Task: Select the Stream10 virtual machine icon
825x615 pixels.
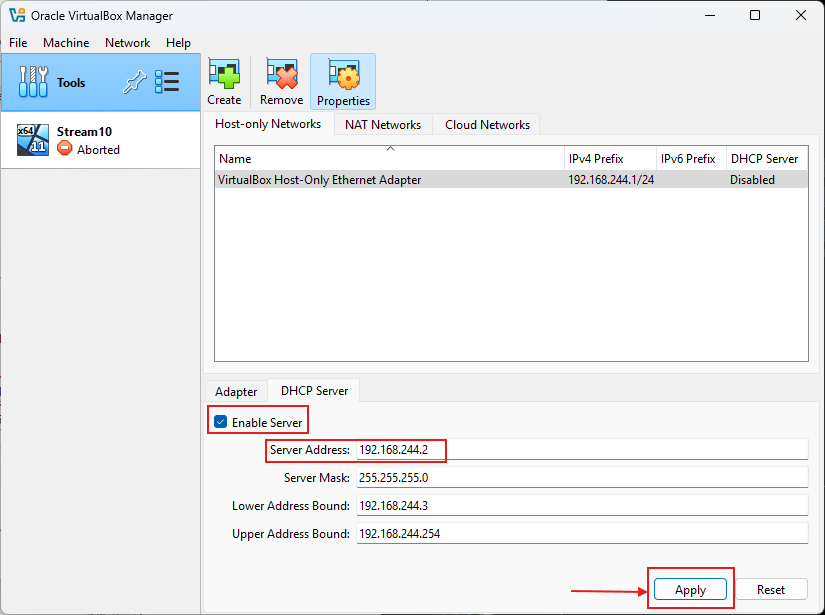Action: coord(33,140)
